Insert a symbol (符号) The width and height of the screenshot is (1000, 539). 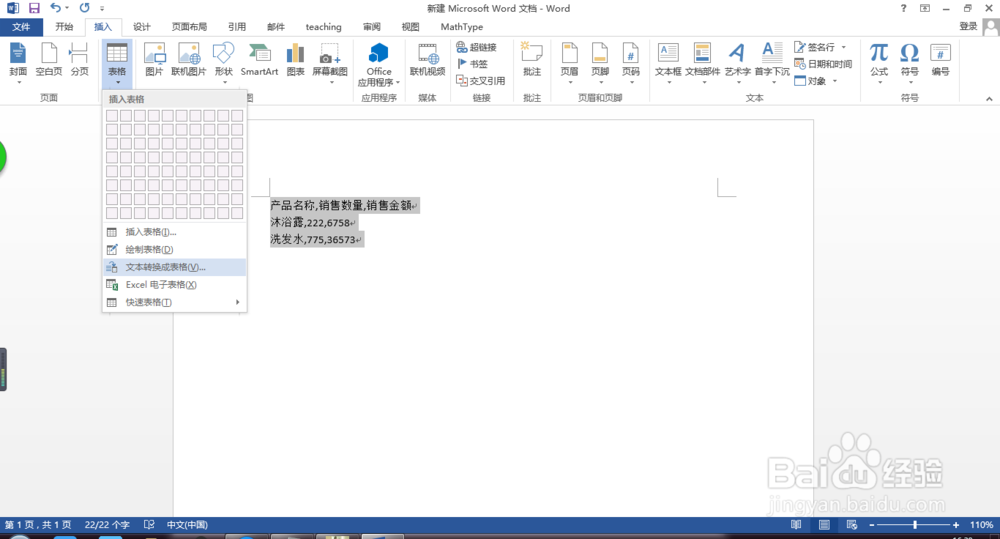909,63
